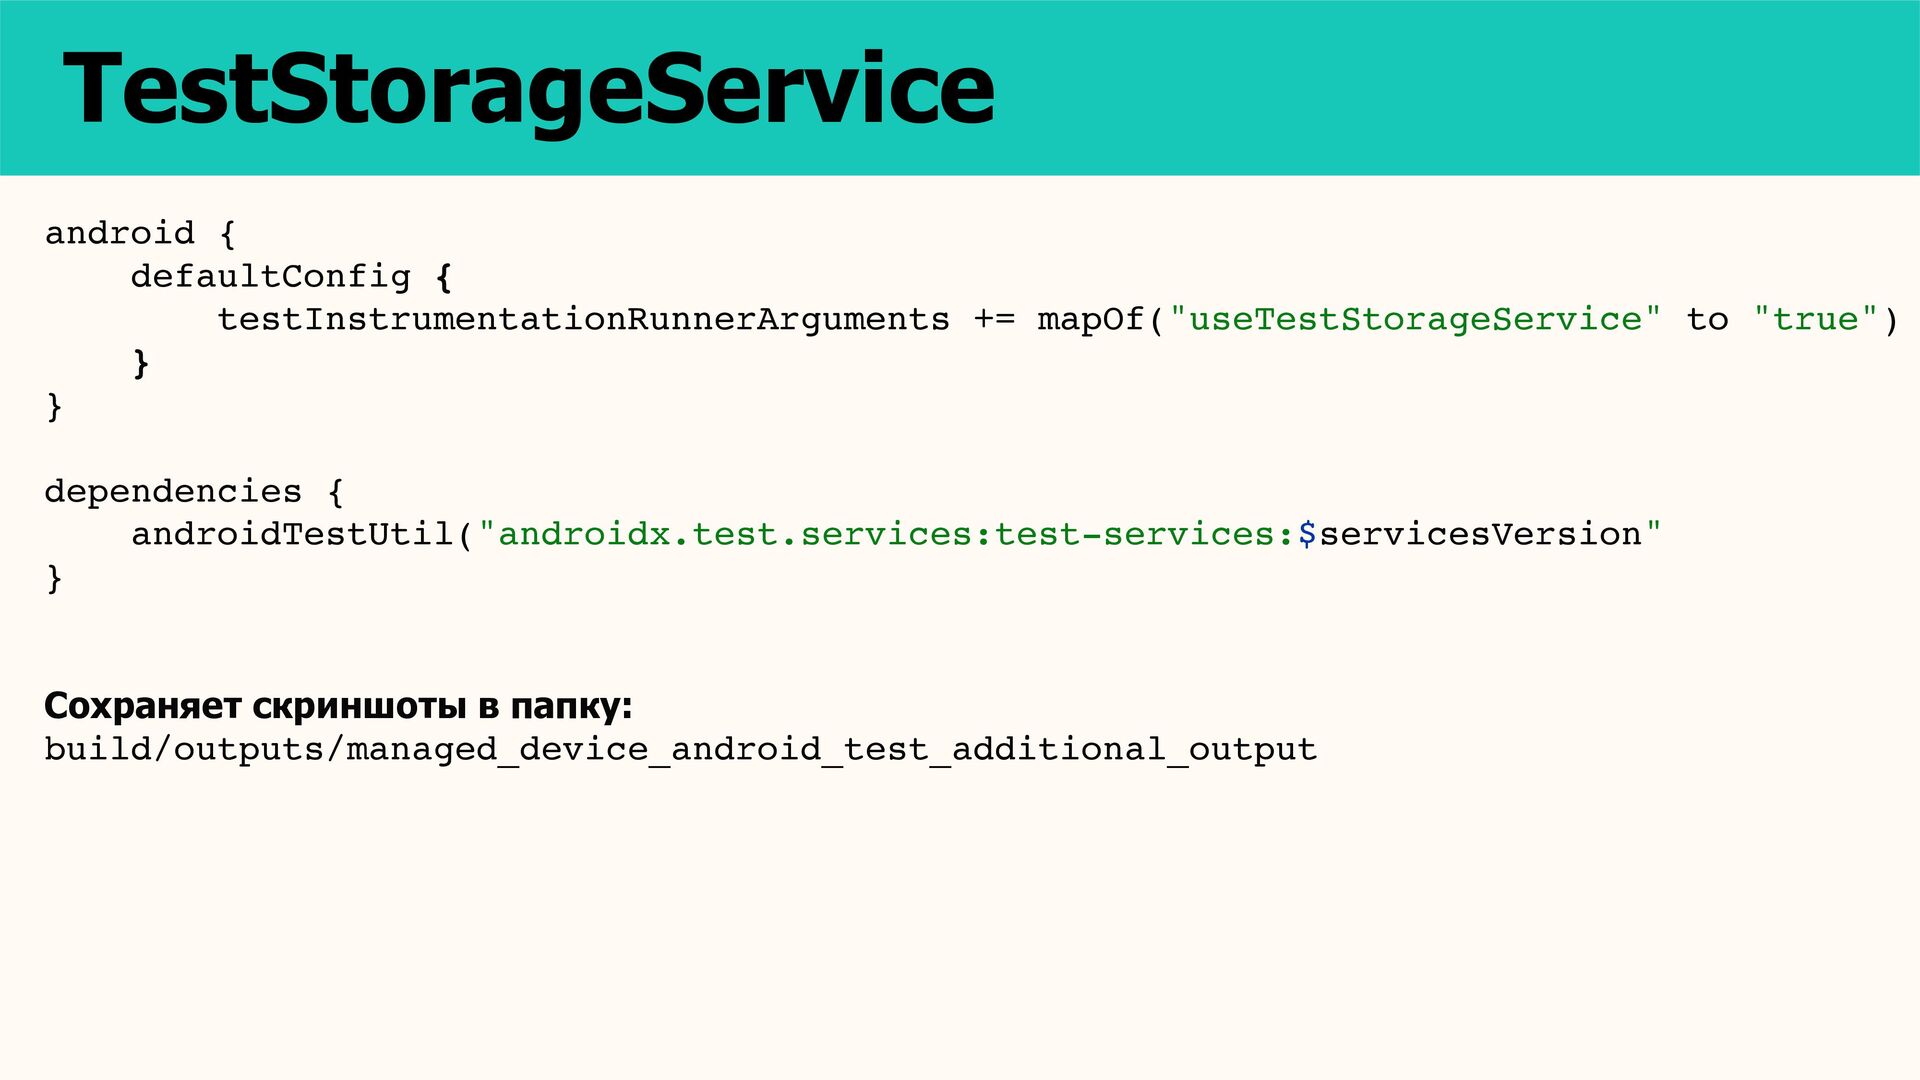The width and height of the screenshot is (1920, 1080).
Task: Click the closing brace of dependencies block
Action: click(54, 578)
